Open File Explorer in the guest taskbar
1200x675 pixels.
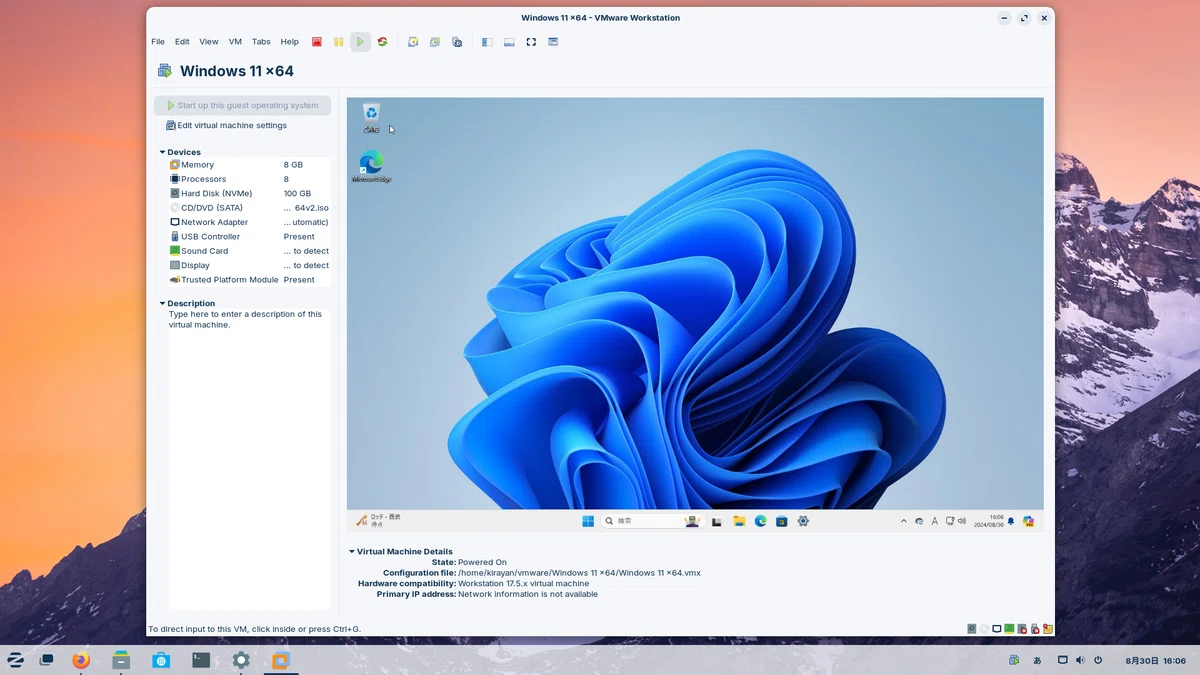(739, 521)
